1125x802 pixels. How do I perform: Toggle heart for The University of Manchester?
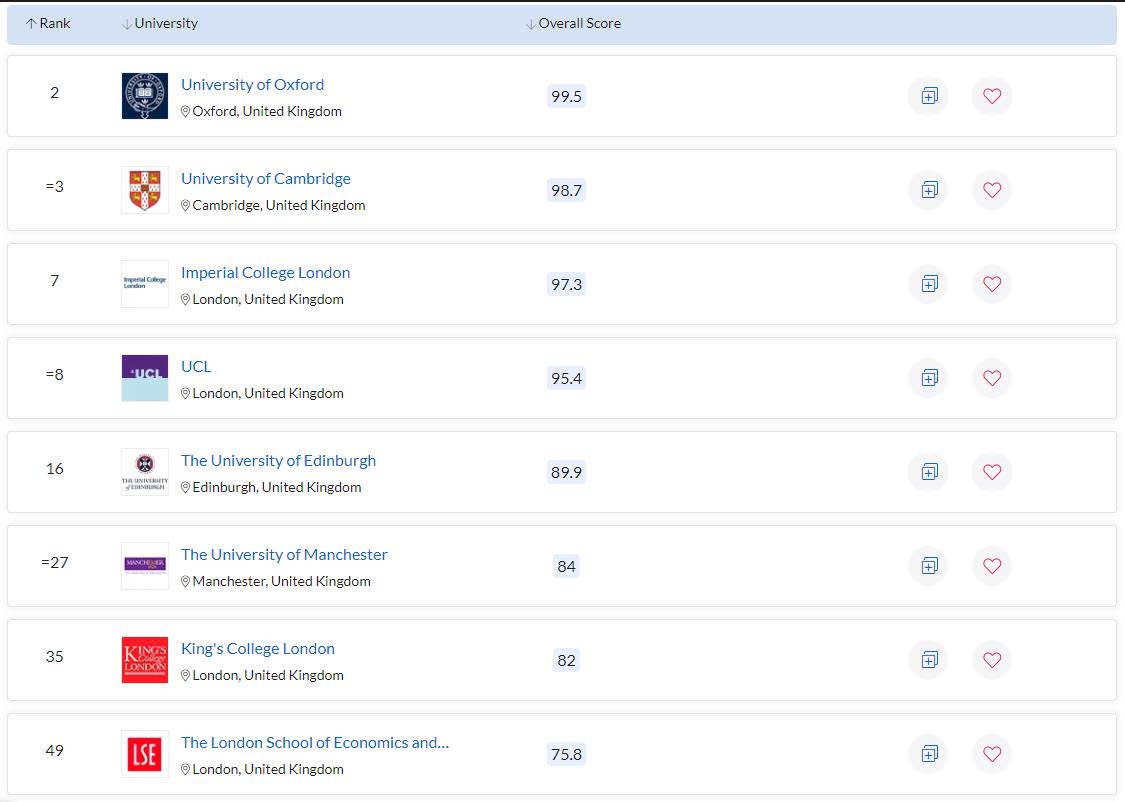pyautogui.click(x=992, y=566)
